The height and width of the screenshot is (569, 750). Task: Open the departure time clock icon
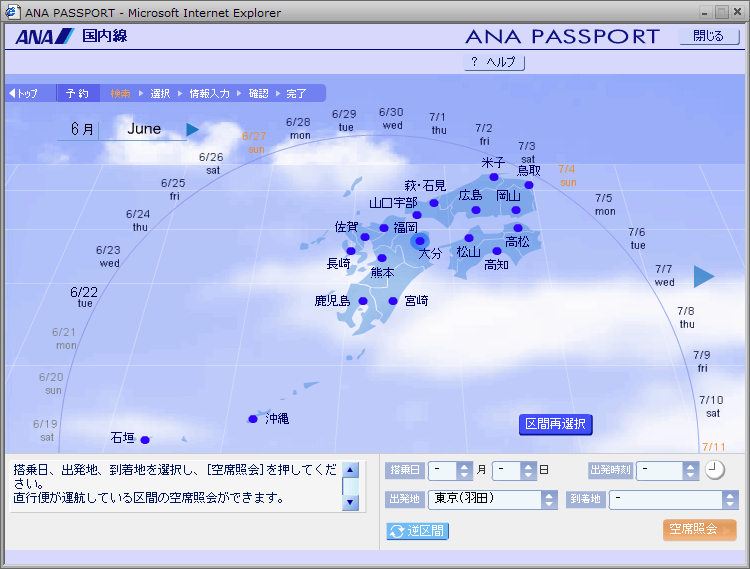[715, 470]
